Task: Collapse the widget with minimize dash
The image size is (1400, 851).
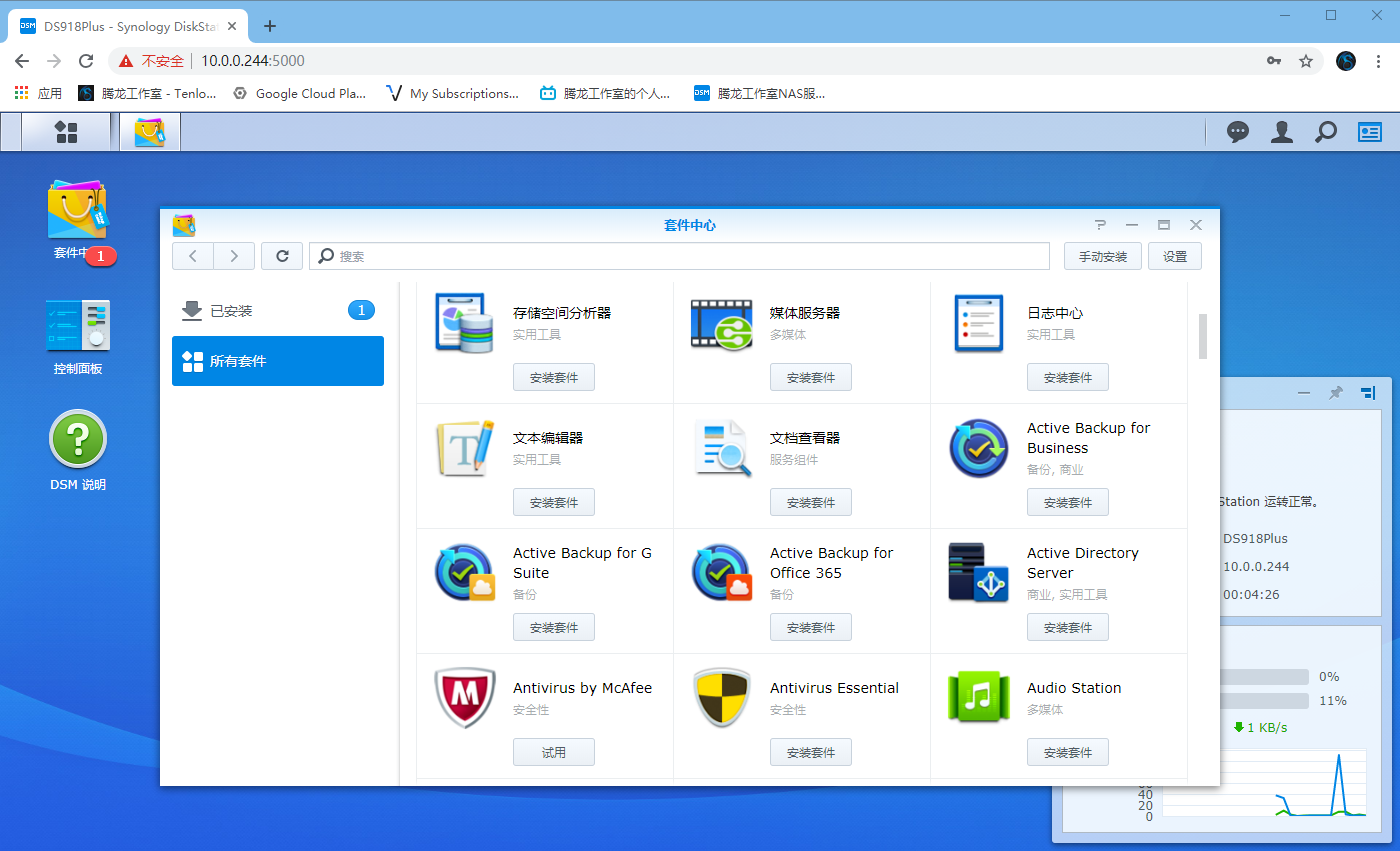Action: (1303, 393)
